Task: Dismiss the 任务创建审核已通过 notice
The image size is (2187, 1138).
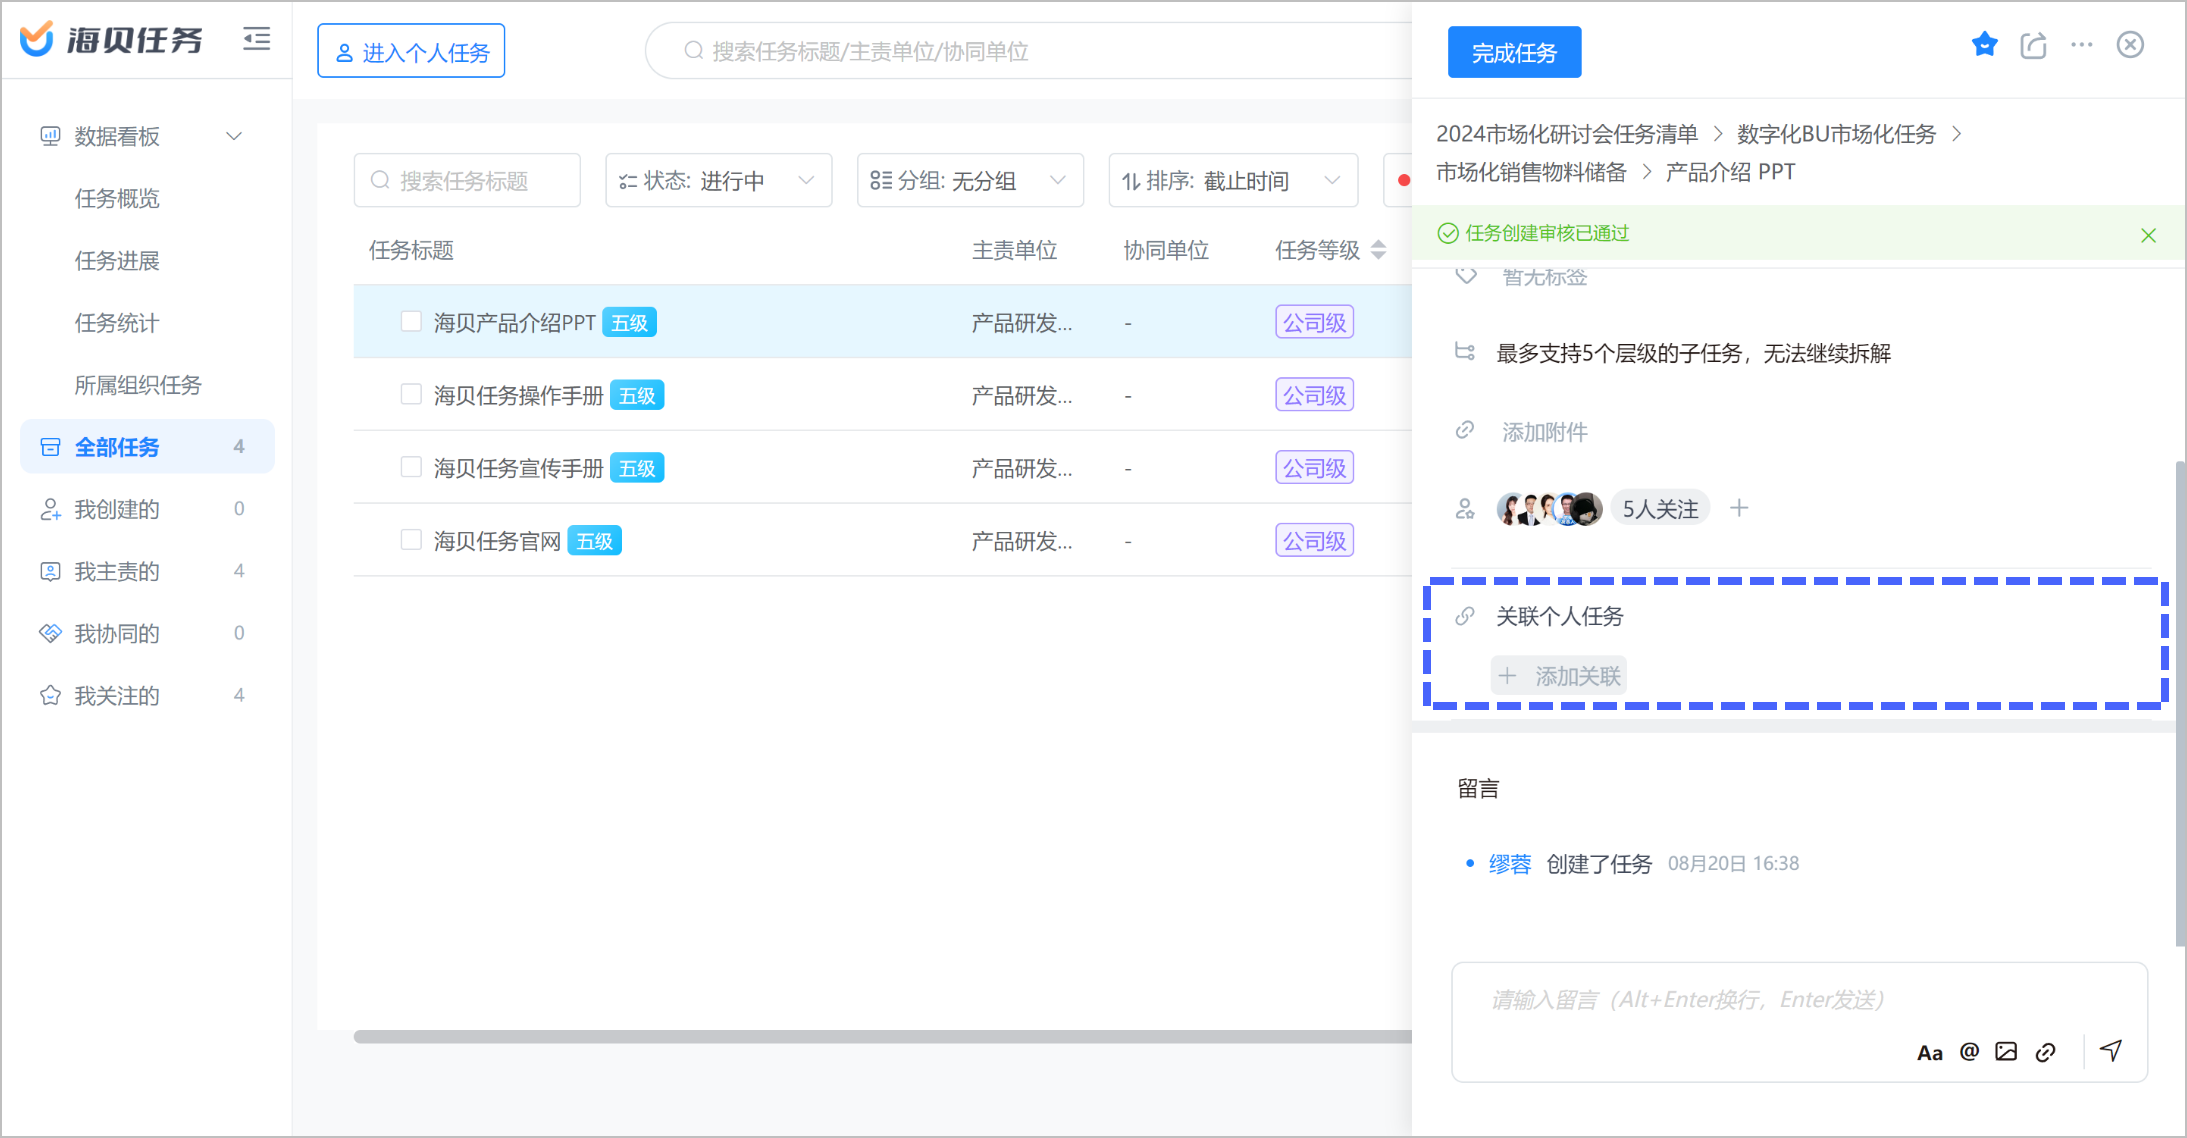Action: (x=2148, y=235)
